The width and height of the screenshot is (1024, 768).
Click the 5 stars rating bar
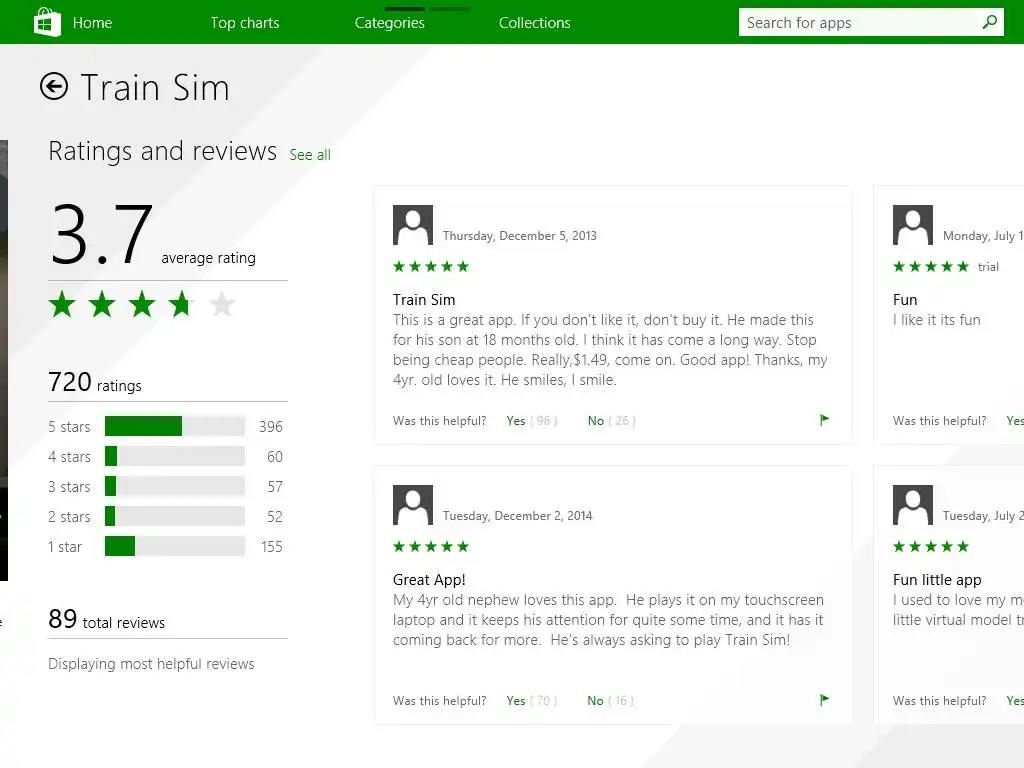click(x=174, y=426)
